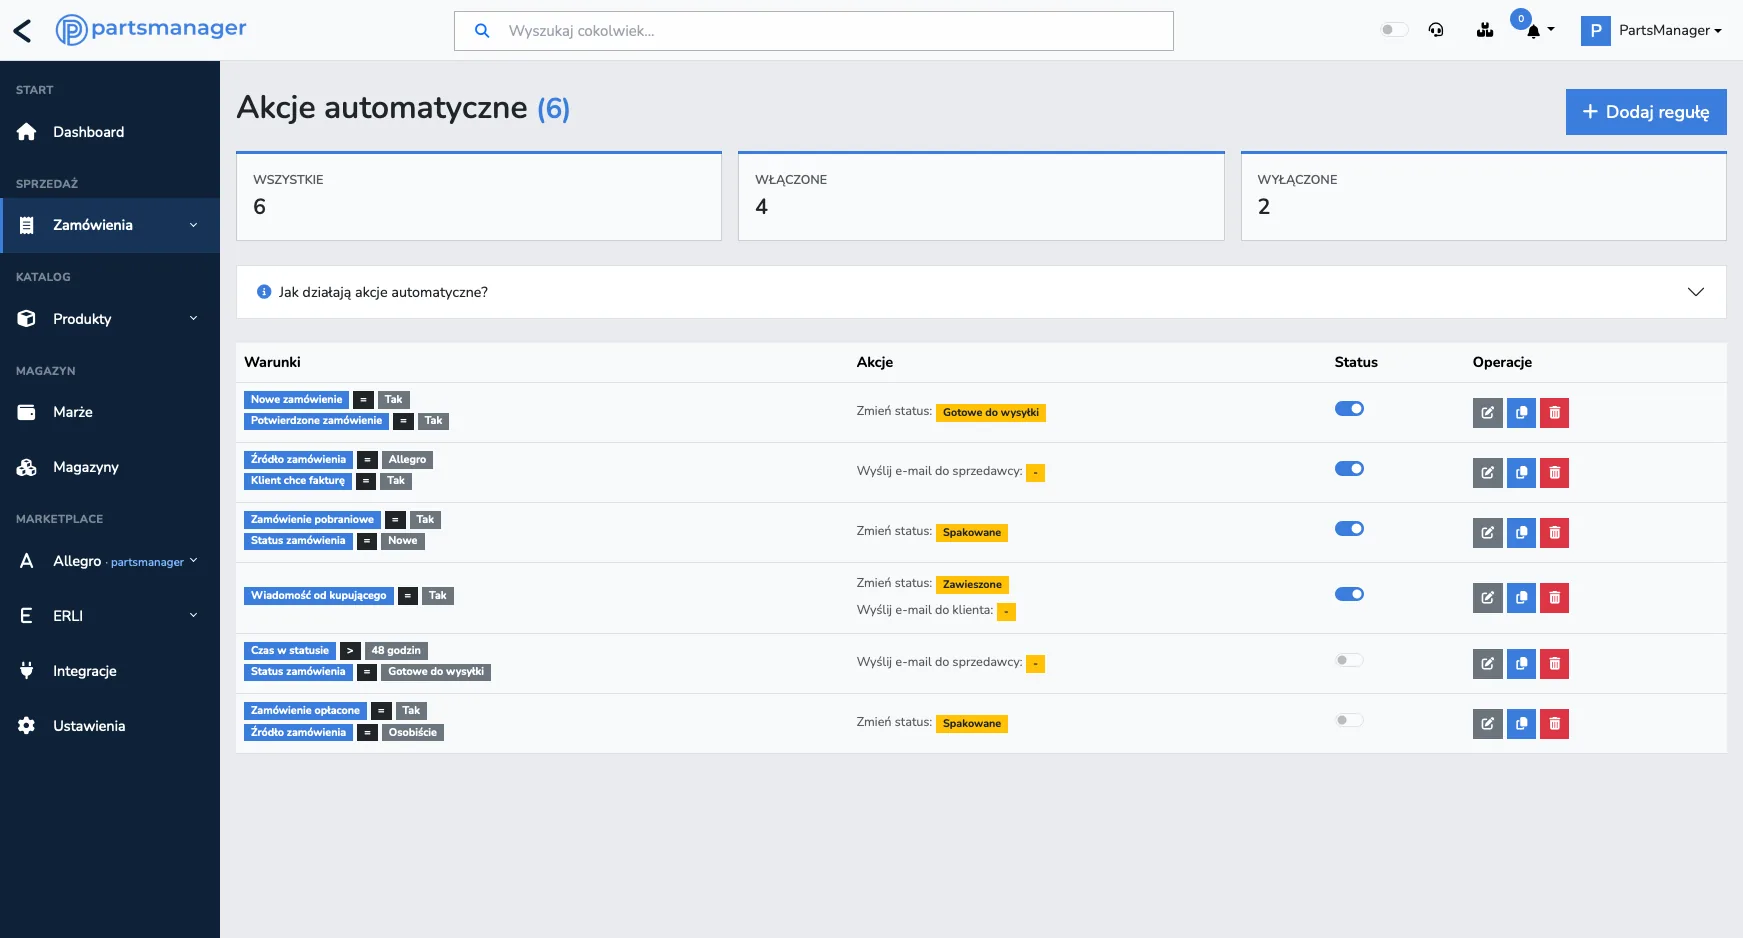Delete the Źródło zamówienia Allegro rule
1743x938 pixels.
[1554, 472]
